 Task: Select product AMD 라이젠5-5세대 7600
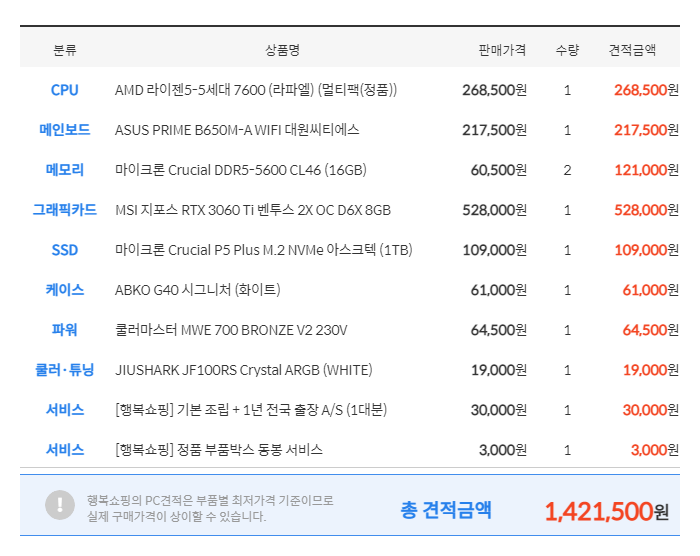256,90
